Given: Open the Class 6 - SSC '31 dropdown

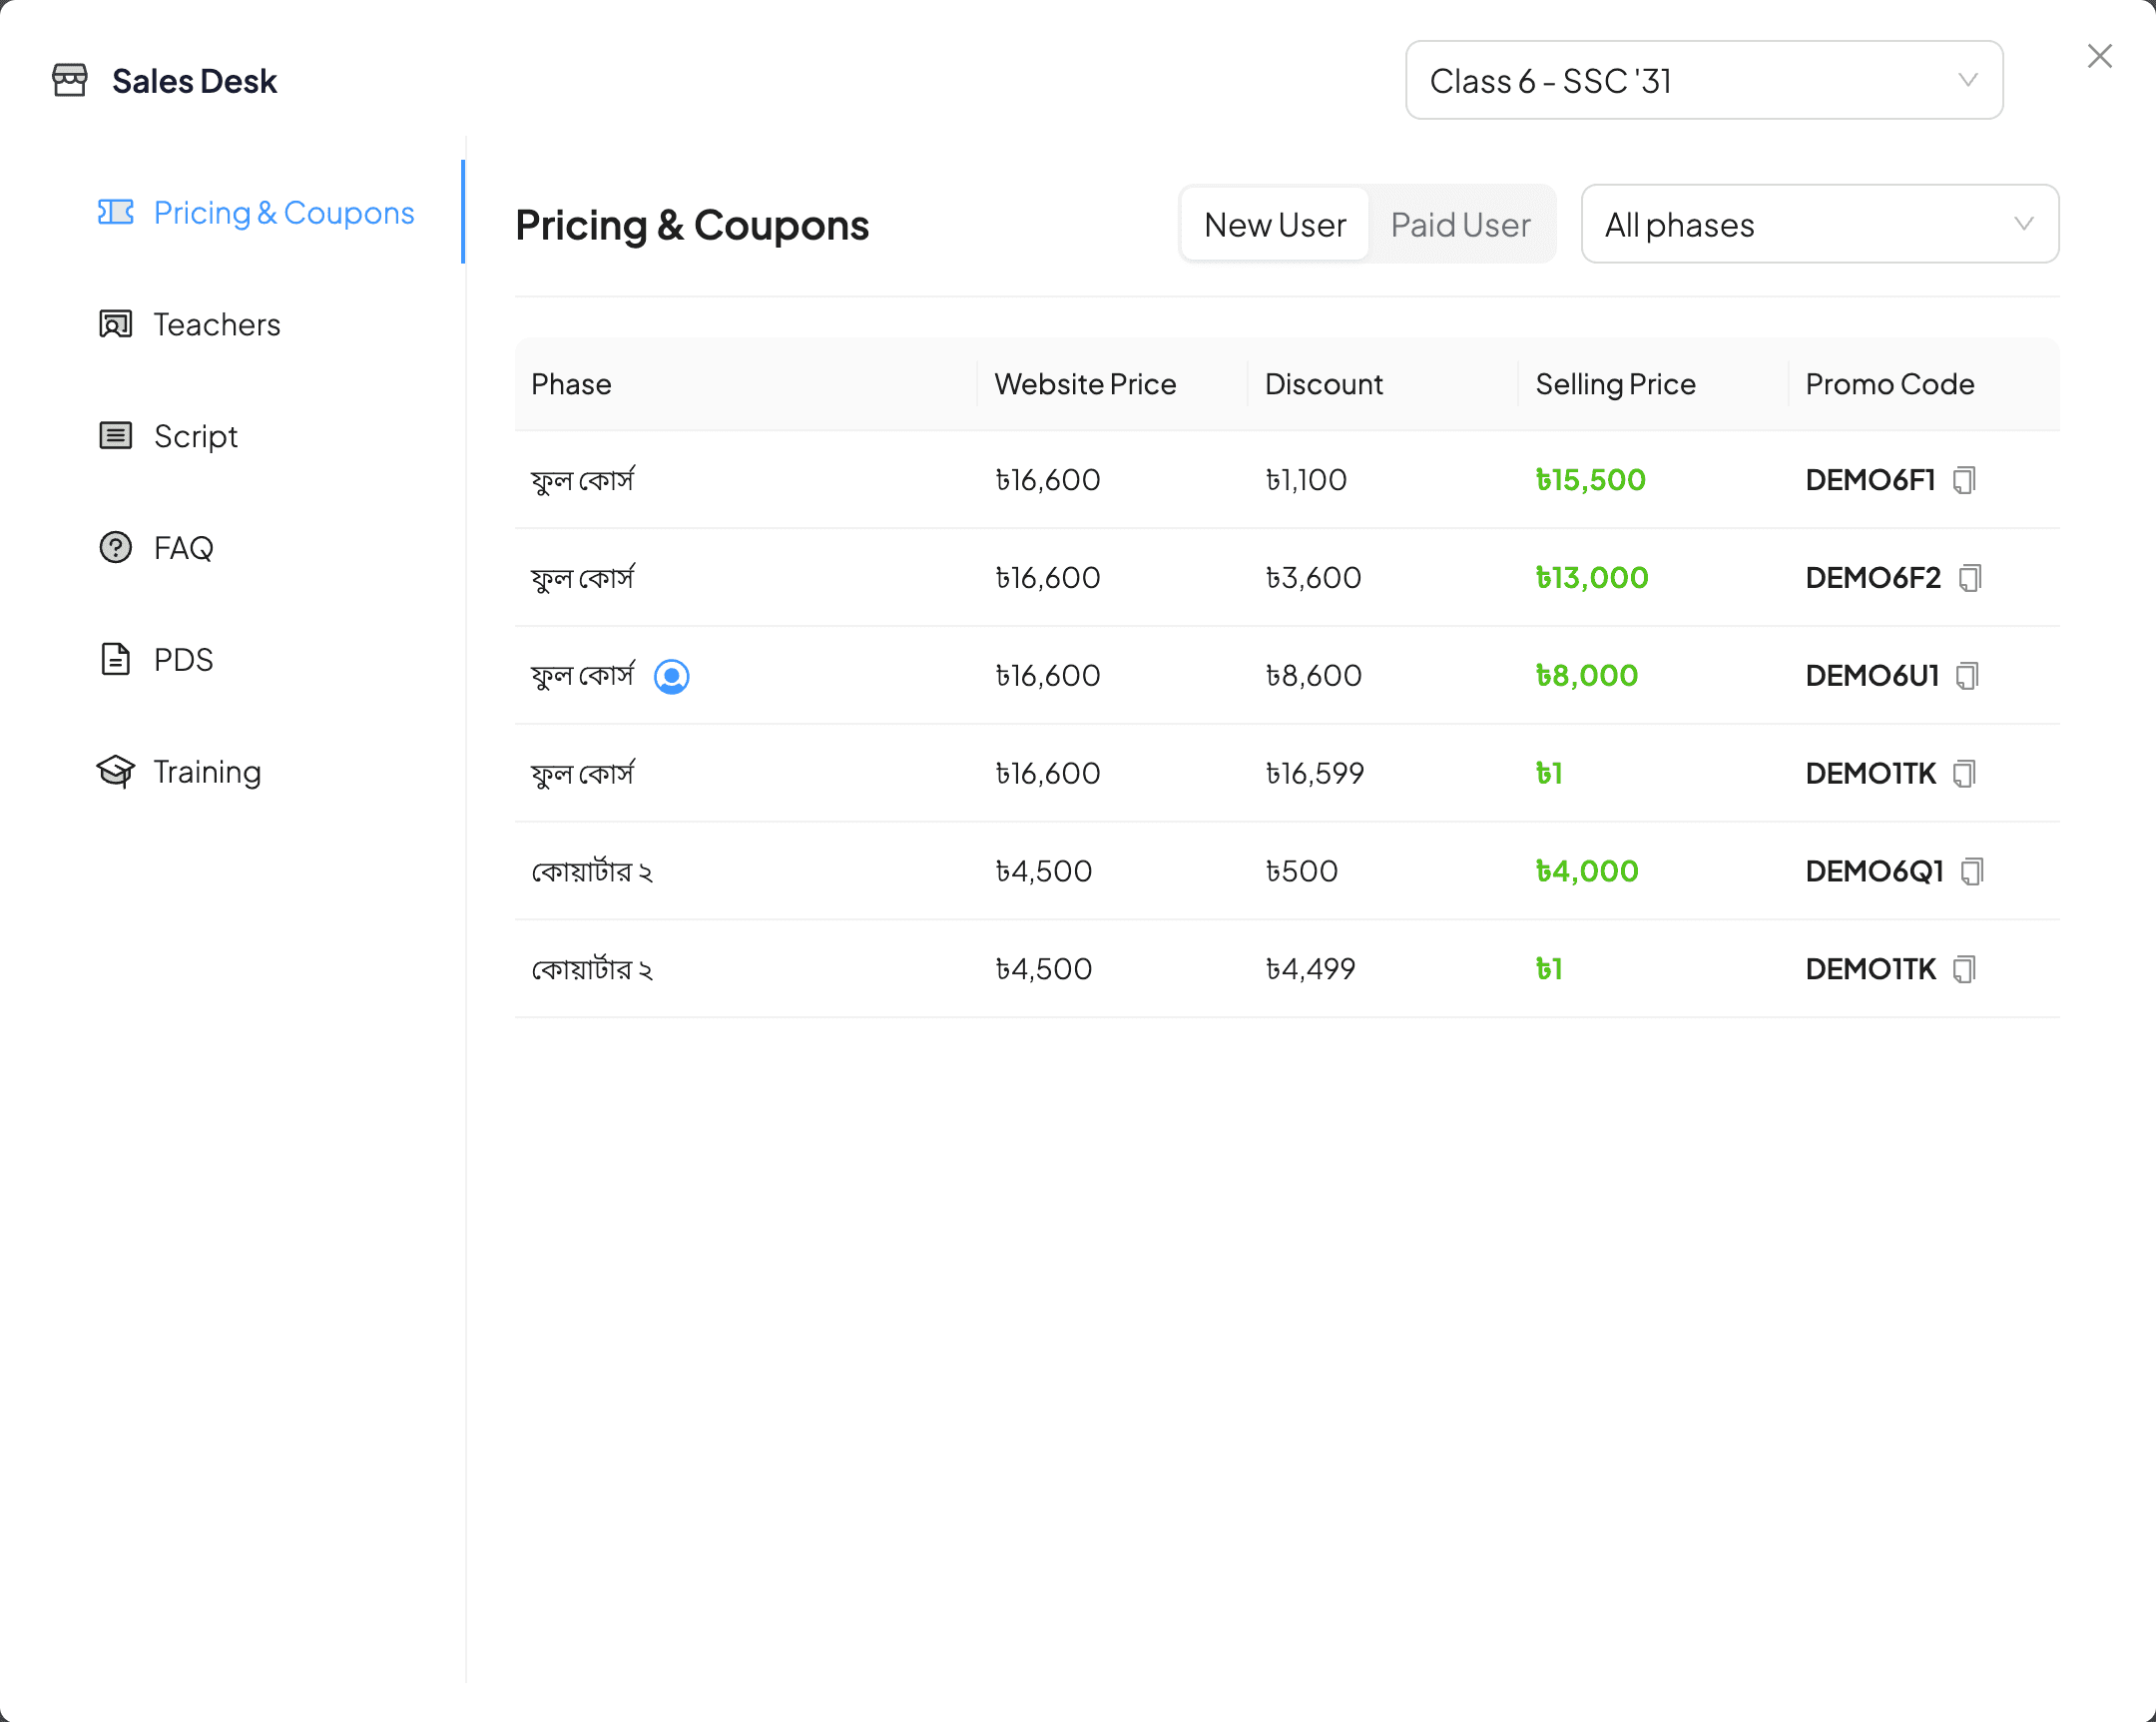Looking at the screenshot, I should click(1704, 80).
